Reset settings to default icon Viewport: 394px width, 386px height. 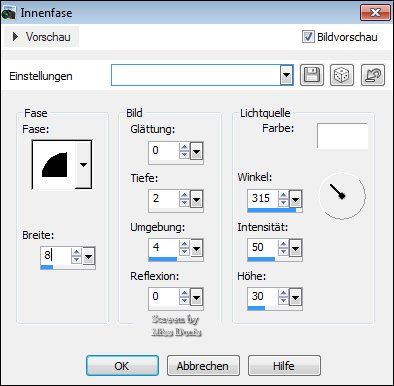pyautogui.click(x=373, y=75)
